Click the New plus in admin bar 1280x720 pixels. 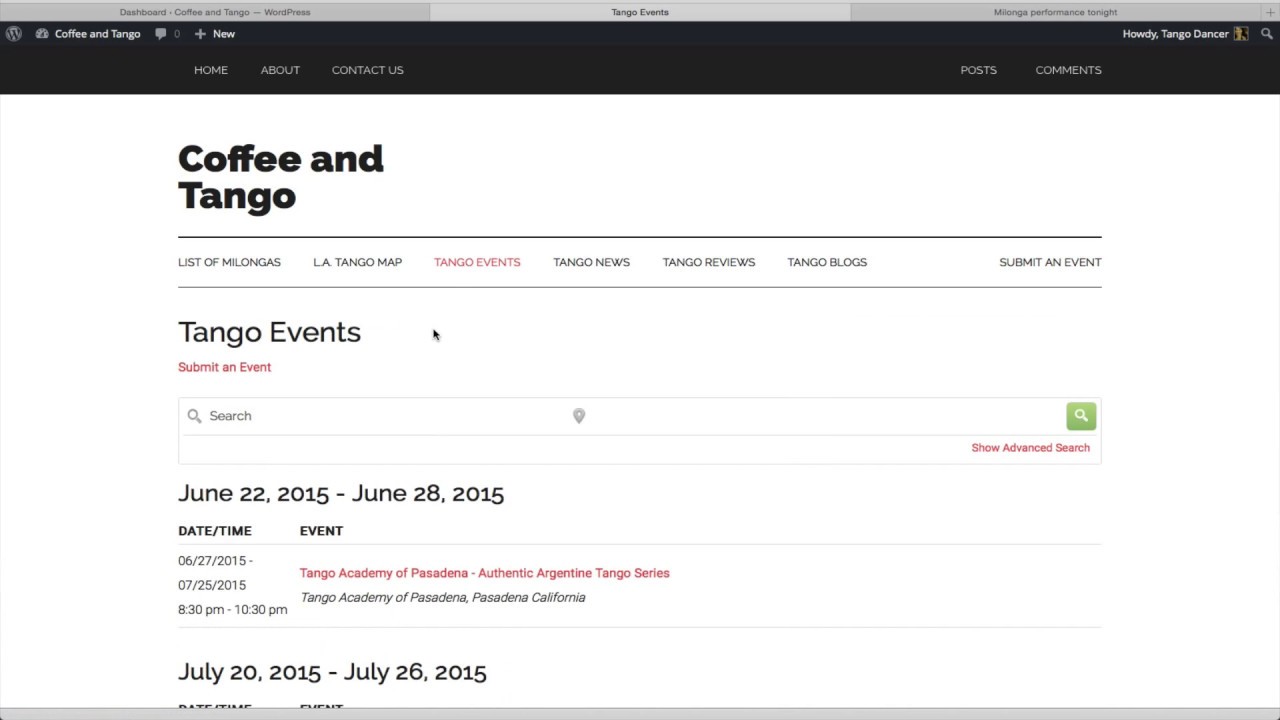coord(200,34)
